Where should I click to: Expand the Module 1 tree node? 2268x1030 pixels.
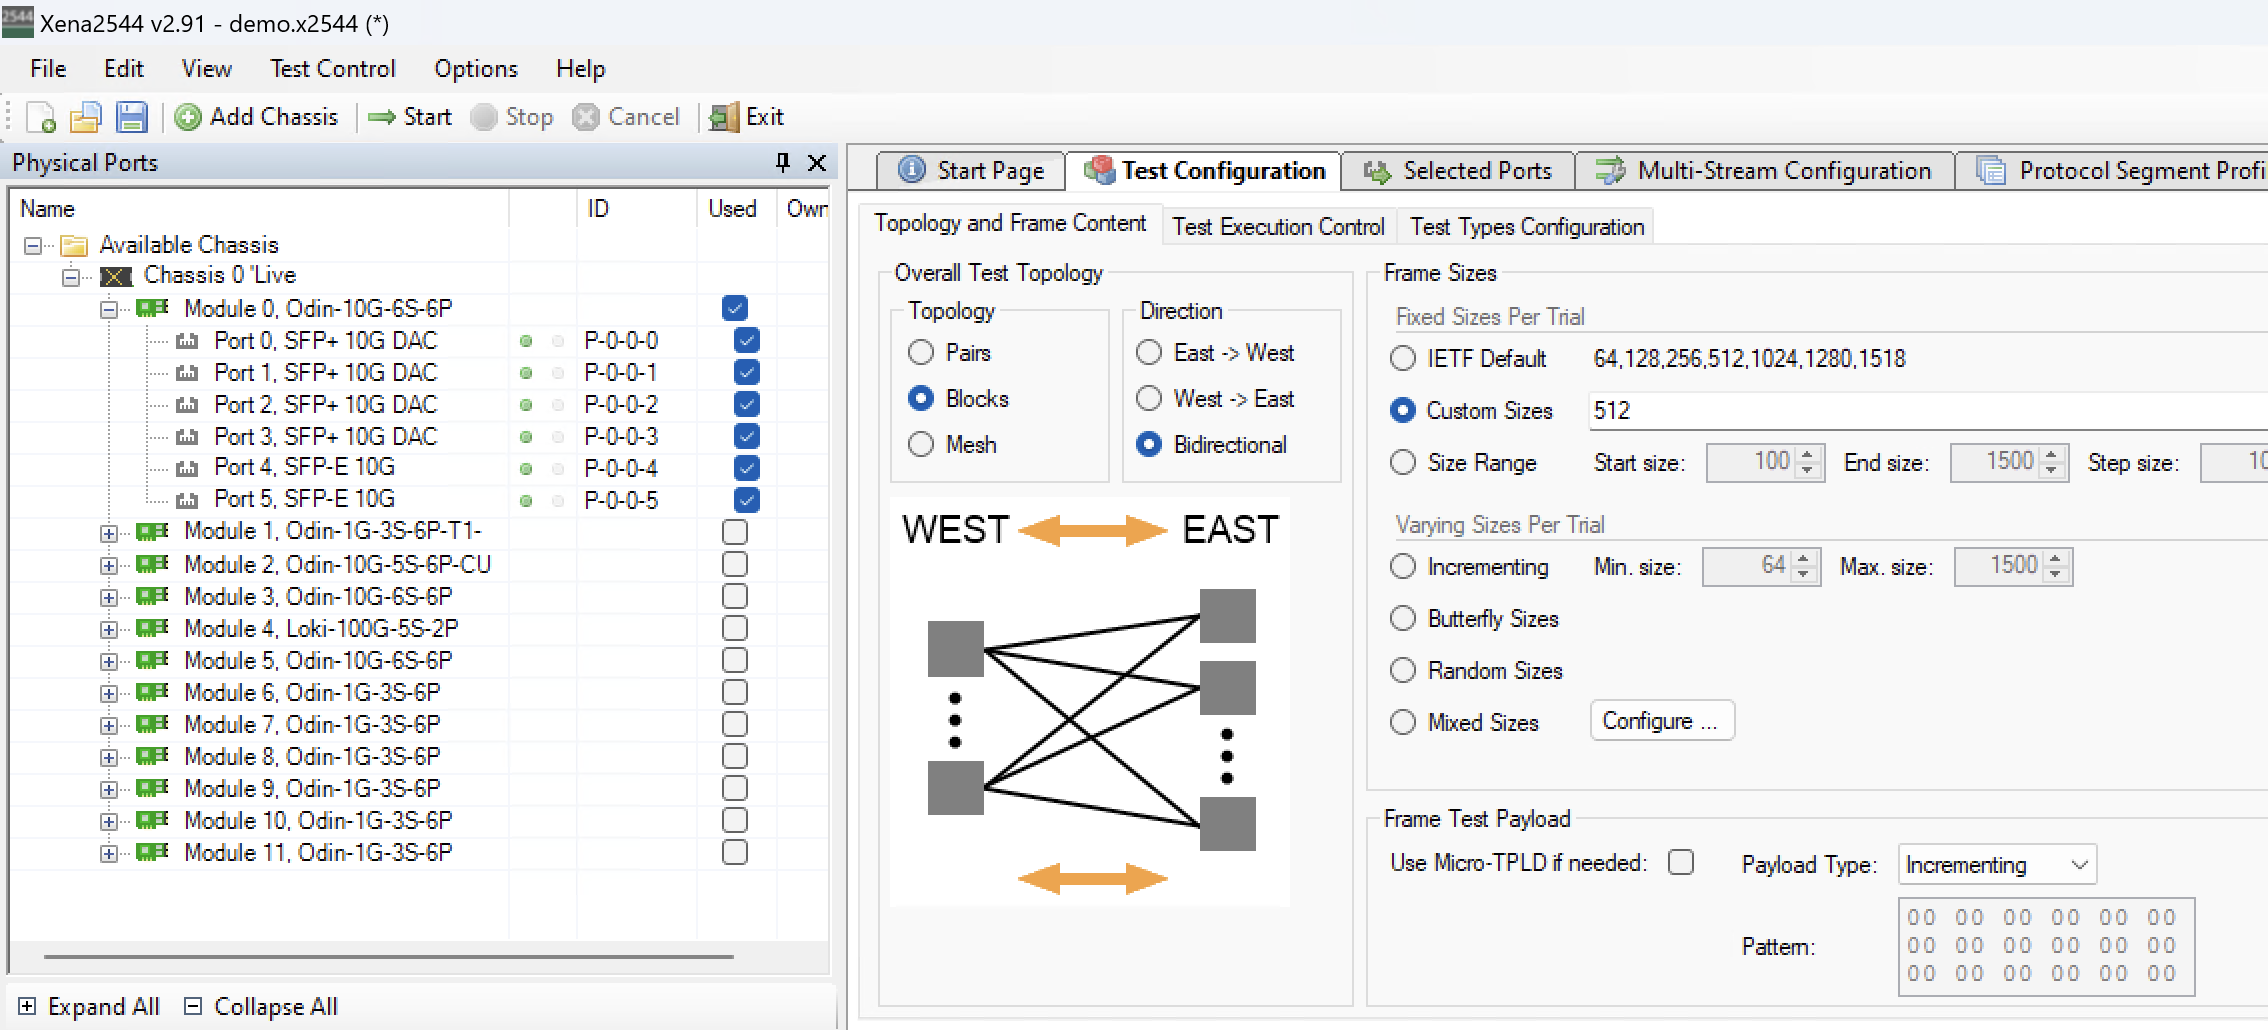pyautogui.click(x=108, y=534)
